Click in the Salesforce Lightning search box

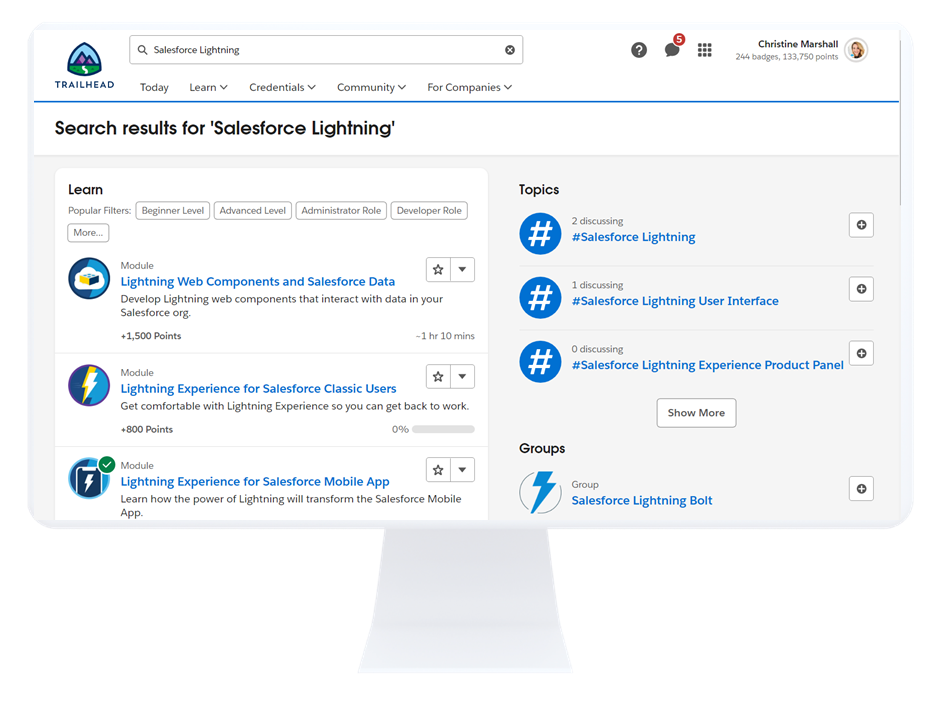point(326,50)
